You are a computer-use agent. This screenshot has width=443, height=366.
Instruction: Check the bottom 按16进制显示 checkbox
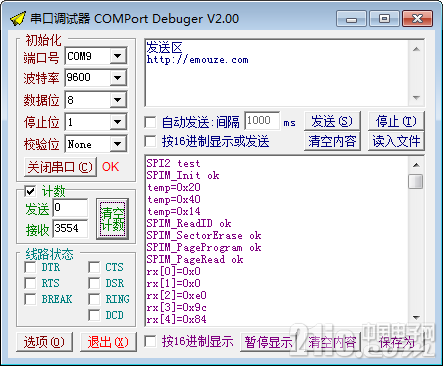(x=150, y=341)
